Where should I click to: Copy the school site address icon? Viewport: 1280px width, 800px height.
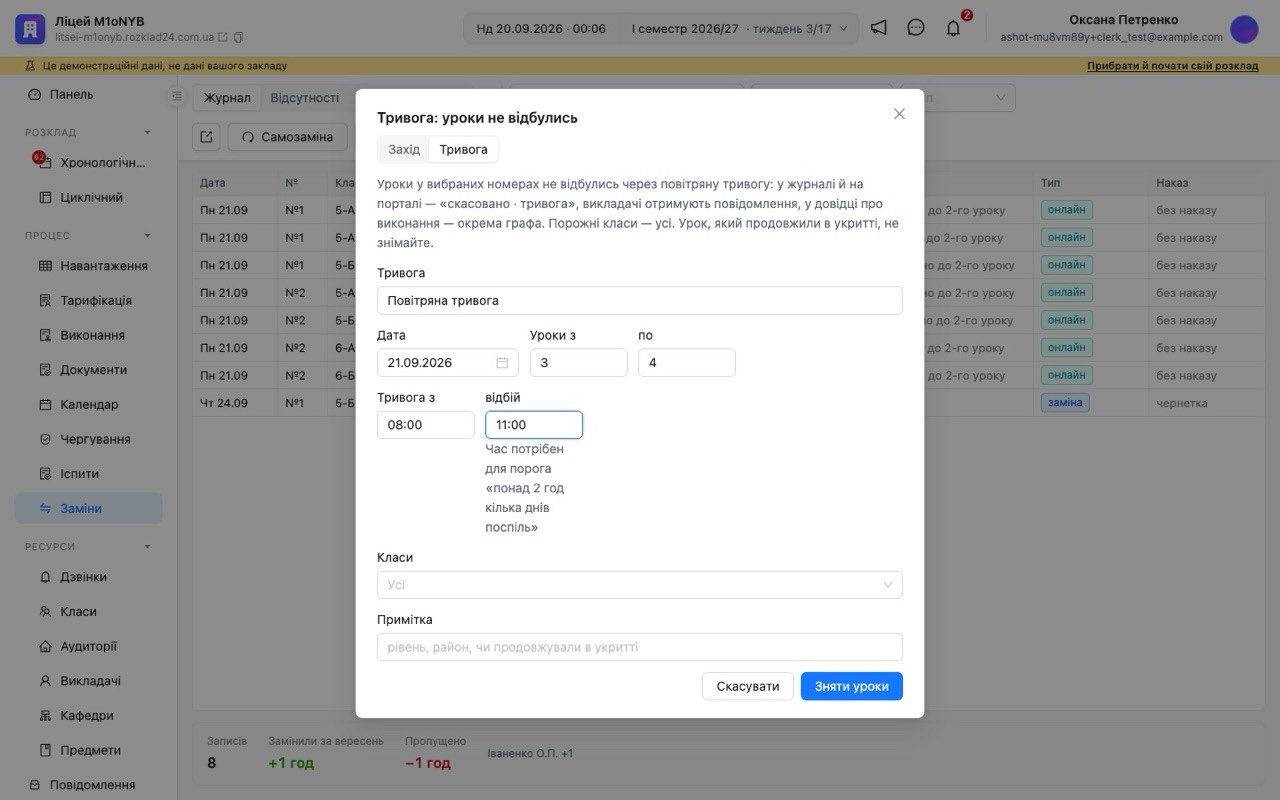tap(238, 38)
